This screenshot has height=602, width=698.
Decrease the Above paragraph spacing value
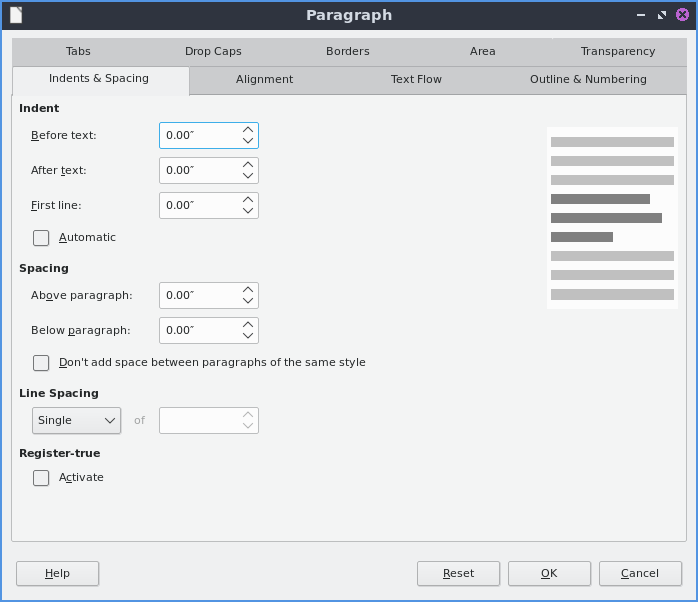(247, 301)
